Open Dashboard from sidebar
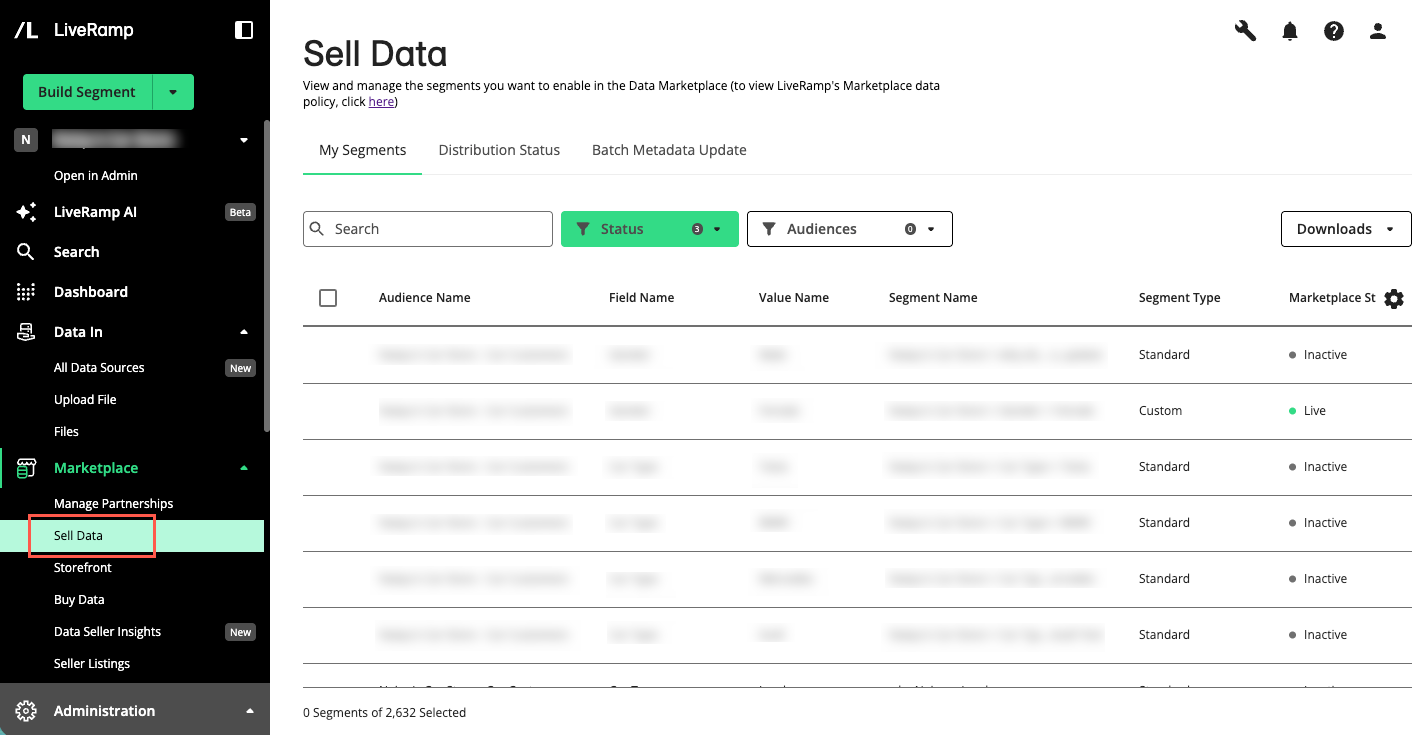The height and width of the screenshot is (735, 1419). coord(91,292)
